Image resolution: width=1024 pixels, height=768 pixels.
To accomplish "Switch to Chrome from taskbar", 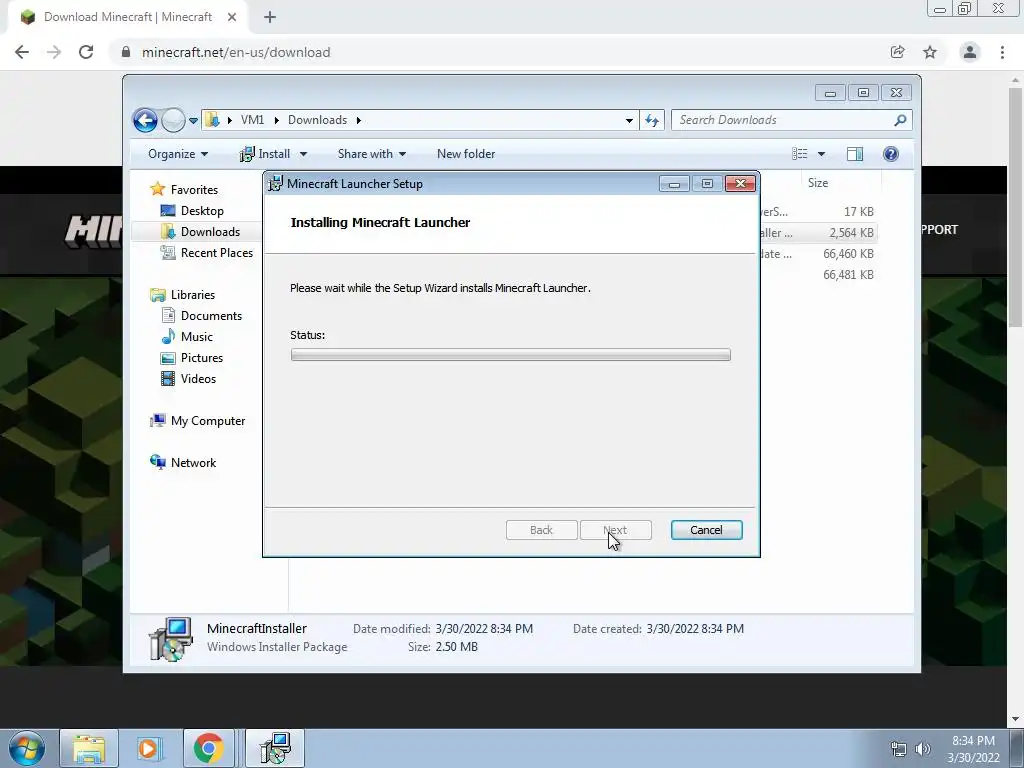I will click(x=208, y=748).
